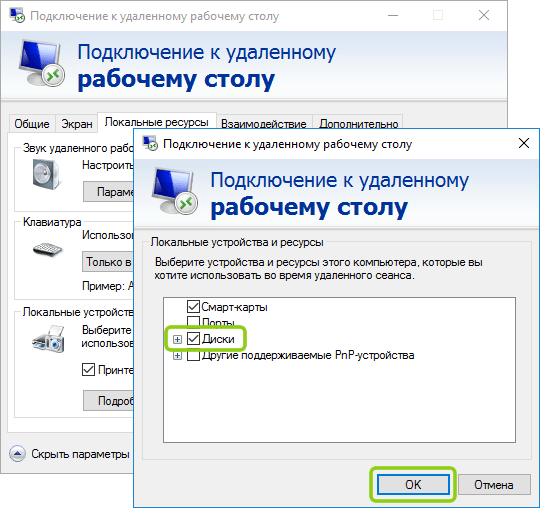
Task: Click the OK button in the front dialog
Action: coord(413,485)
